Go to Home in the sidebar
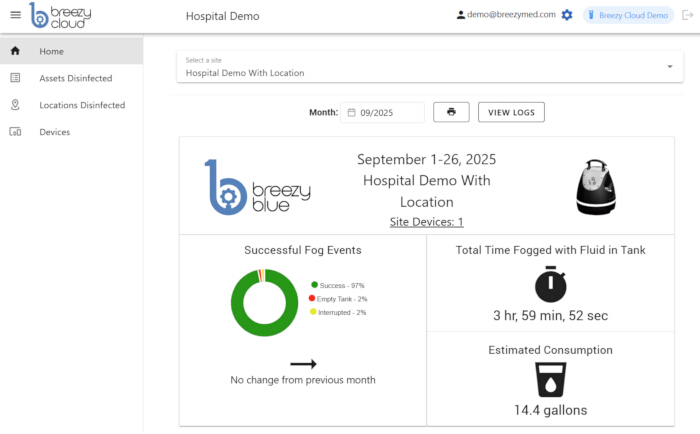 71,51
